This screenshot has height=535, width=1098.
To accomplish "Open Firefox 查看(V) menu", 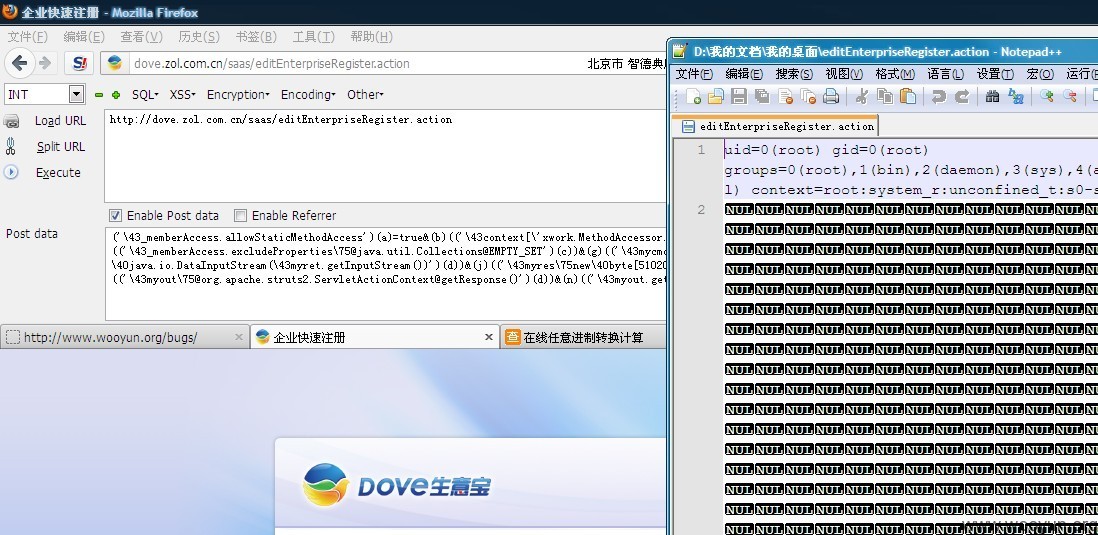I will [x=141, y=36].
